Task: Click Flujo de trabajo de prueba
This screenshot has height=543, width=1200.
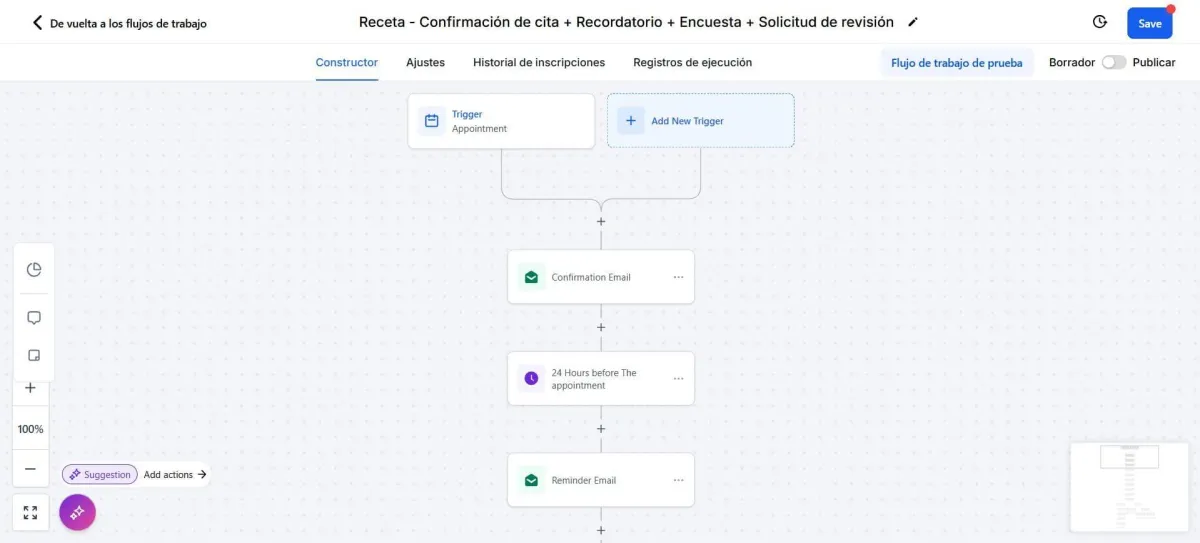Action: (957, 63)
